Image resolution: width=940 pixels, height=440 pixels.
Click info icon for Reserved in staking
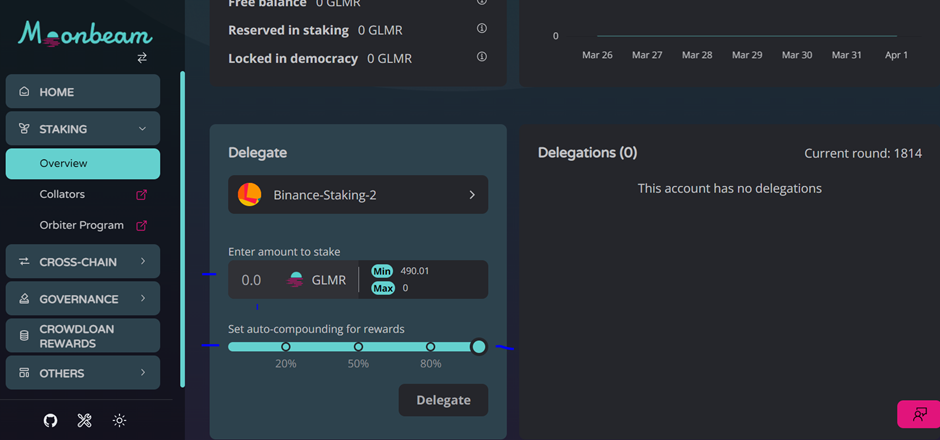click(481, 29)
